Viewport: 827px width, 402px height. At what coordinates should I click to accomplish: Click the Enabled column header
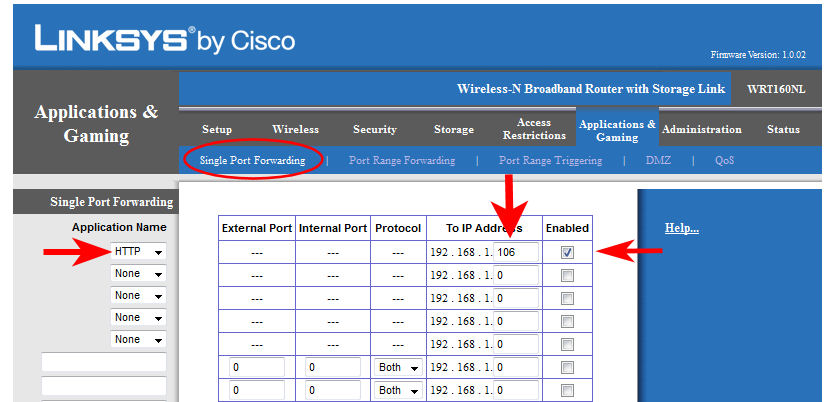[x=567, y=228]
